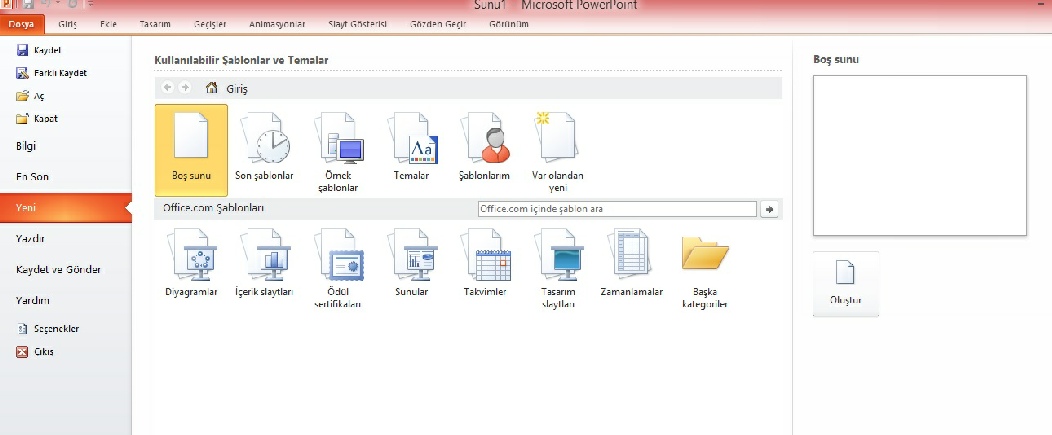
Task: Click Boş sunu preview thumbnail
Action: click(920, 156)
